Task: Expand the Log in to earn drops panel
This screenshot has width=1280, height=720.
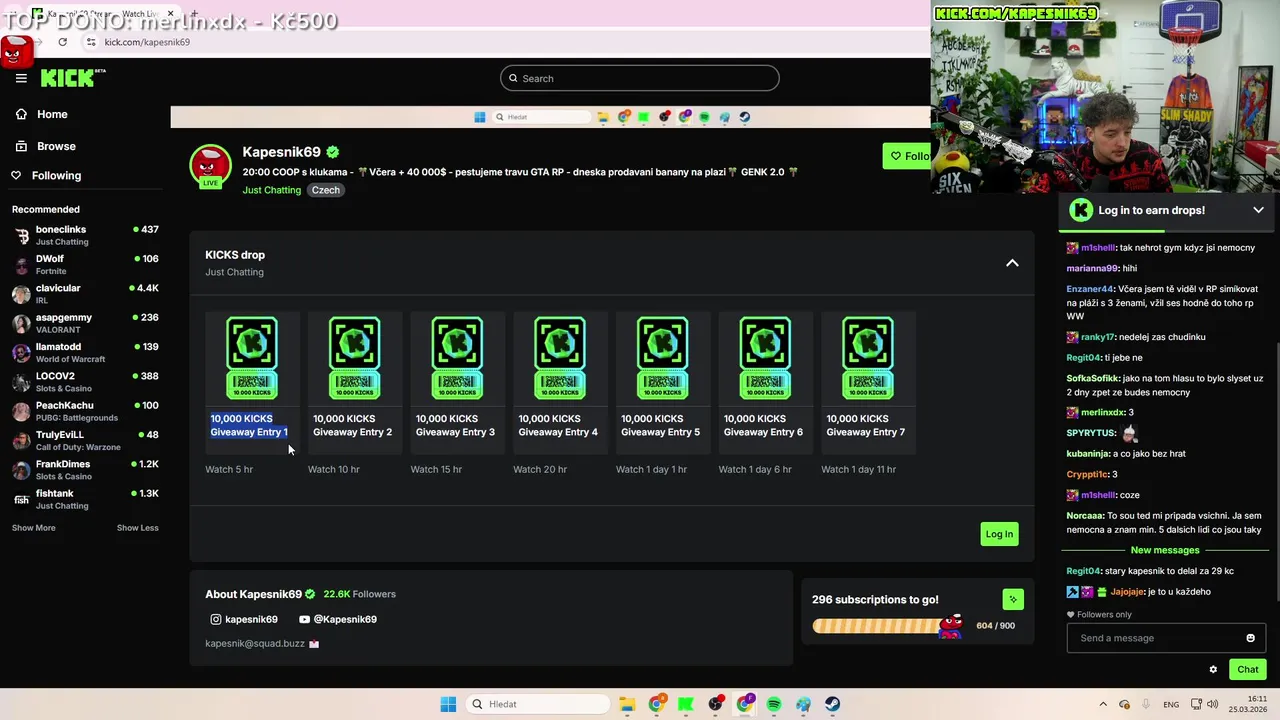Action: coord(1258,210)
